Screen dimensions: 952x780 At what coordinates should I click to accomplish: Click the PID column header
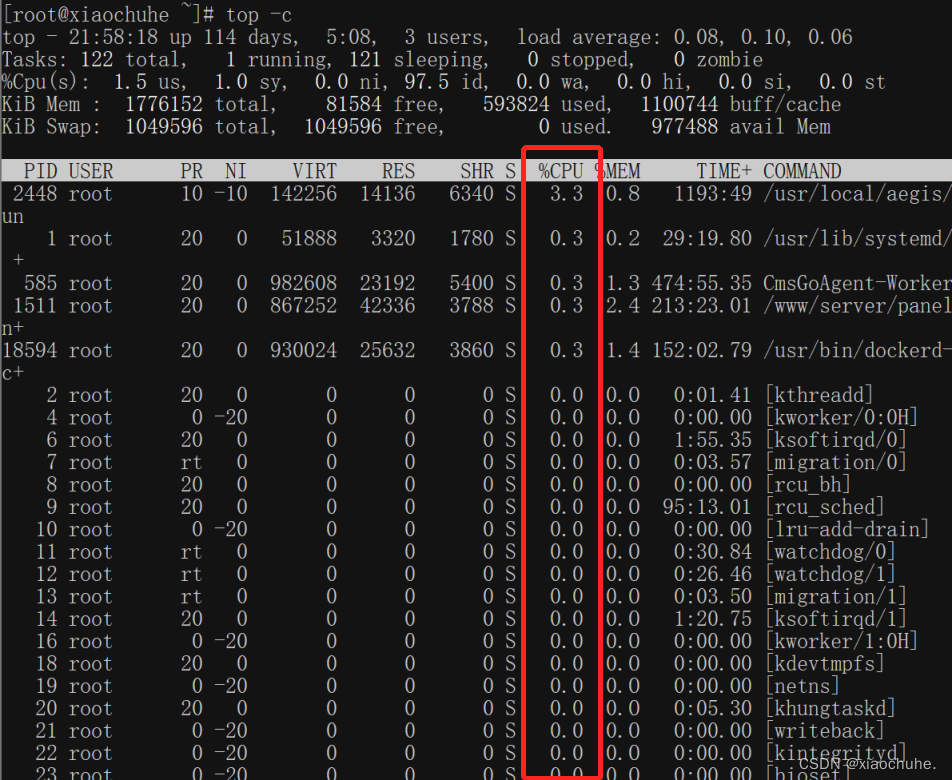[40, 171]
